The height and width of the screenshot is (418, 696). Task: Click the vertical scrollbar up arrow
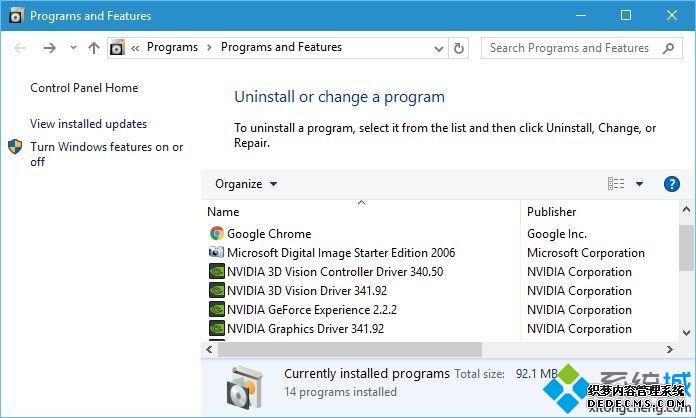tap(686, 209)
